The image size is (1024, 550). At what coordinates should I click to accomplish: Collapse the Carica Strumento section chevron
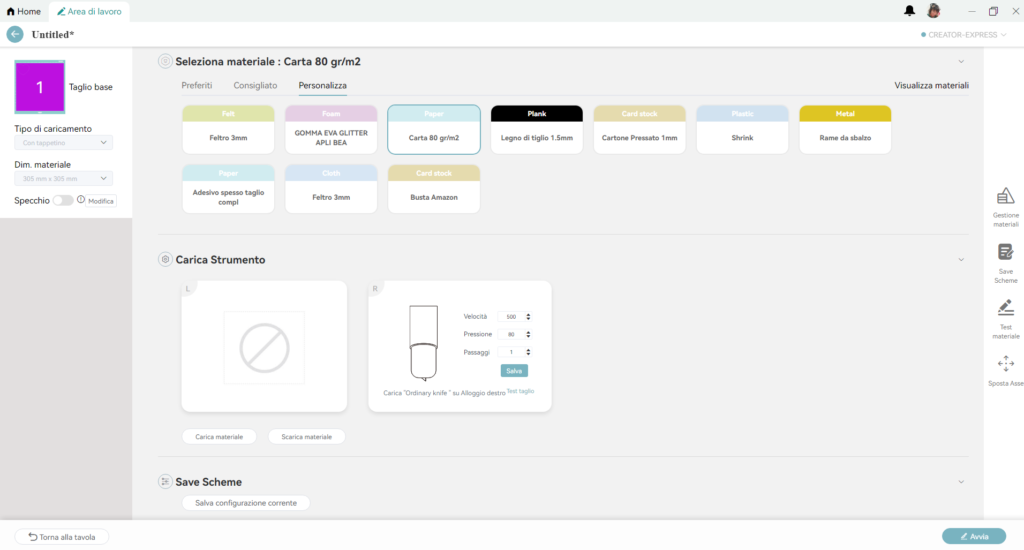961,260
